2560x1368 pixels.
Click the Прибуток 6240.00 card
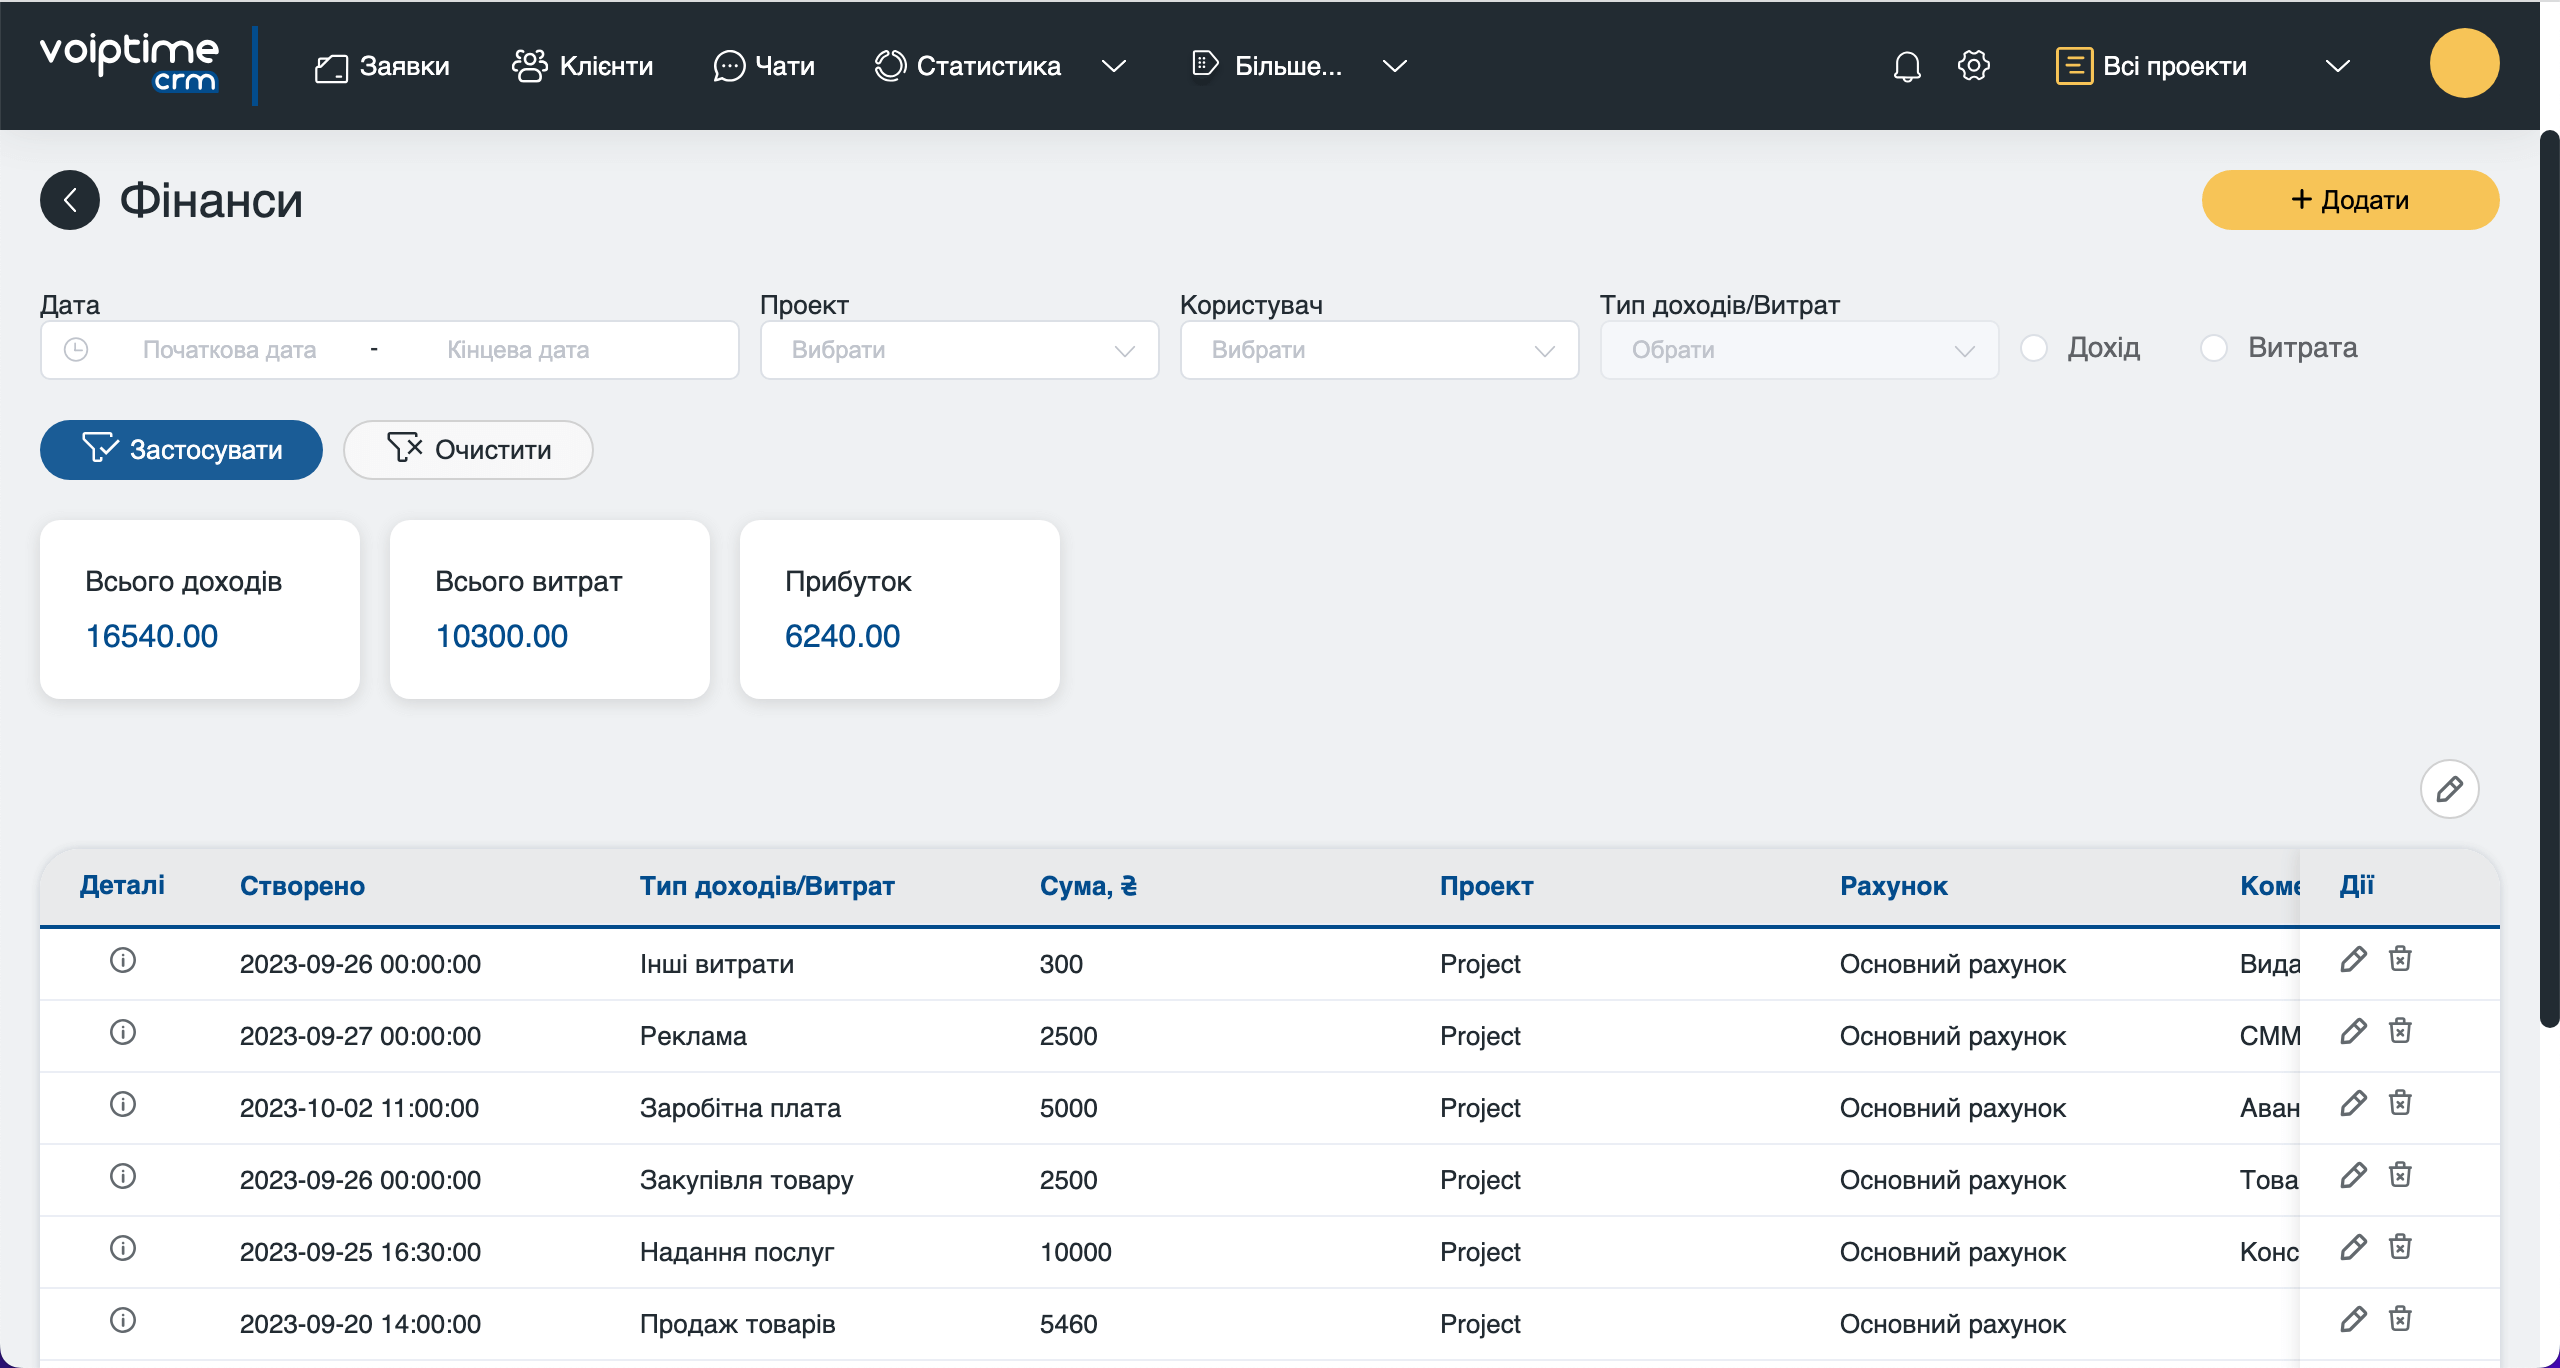900,609
